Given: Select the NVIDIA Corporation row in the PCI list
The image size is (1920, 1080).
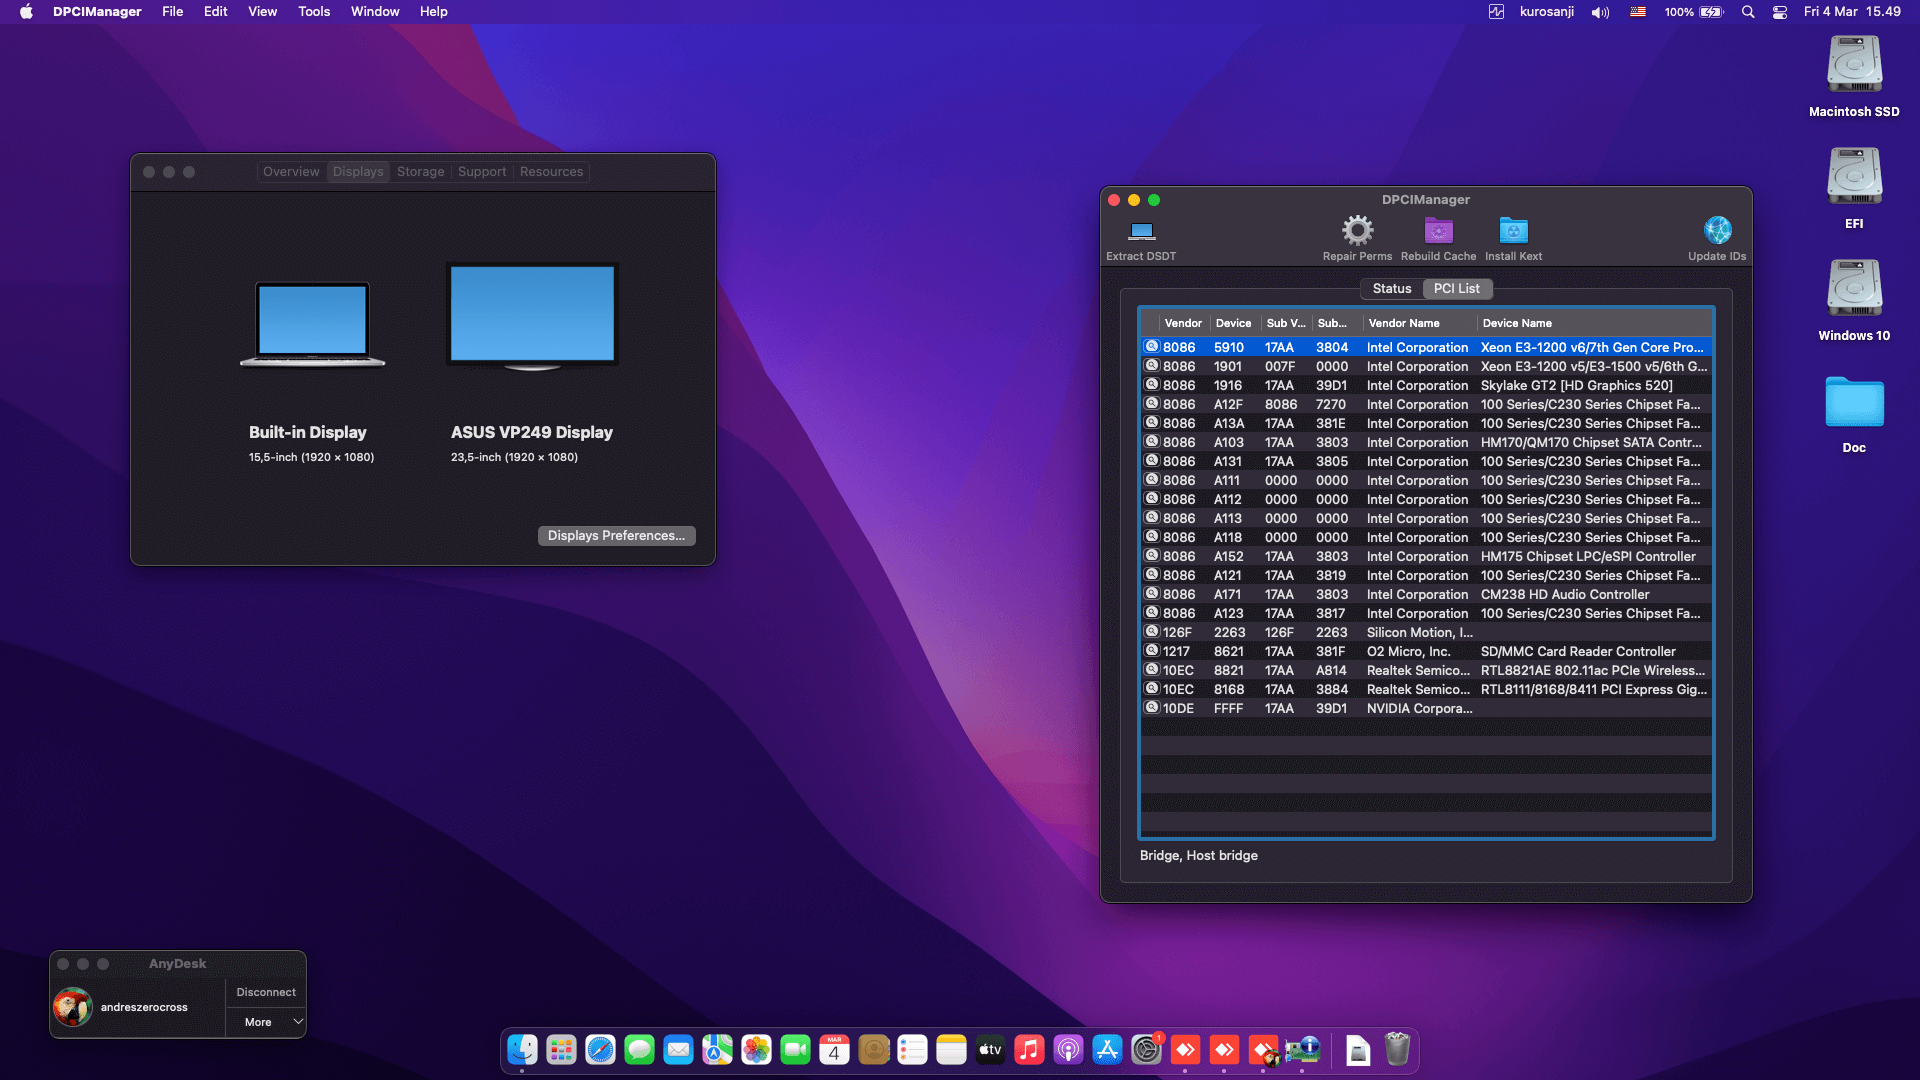Looking at the screenshot, I should [1400, 708].
